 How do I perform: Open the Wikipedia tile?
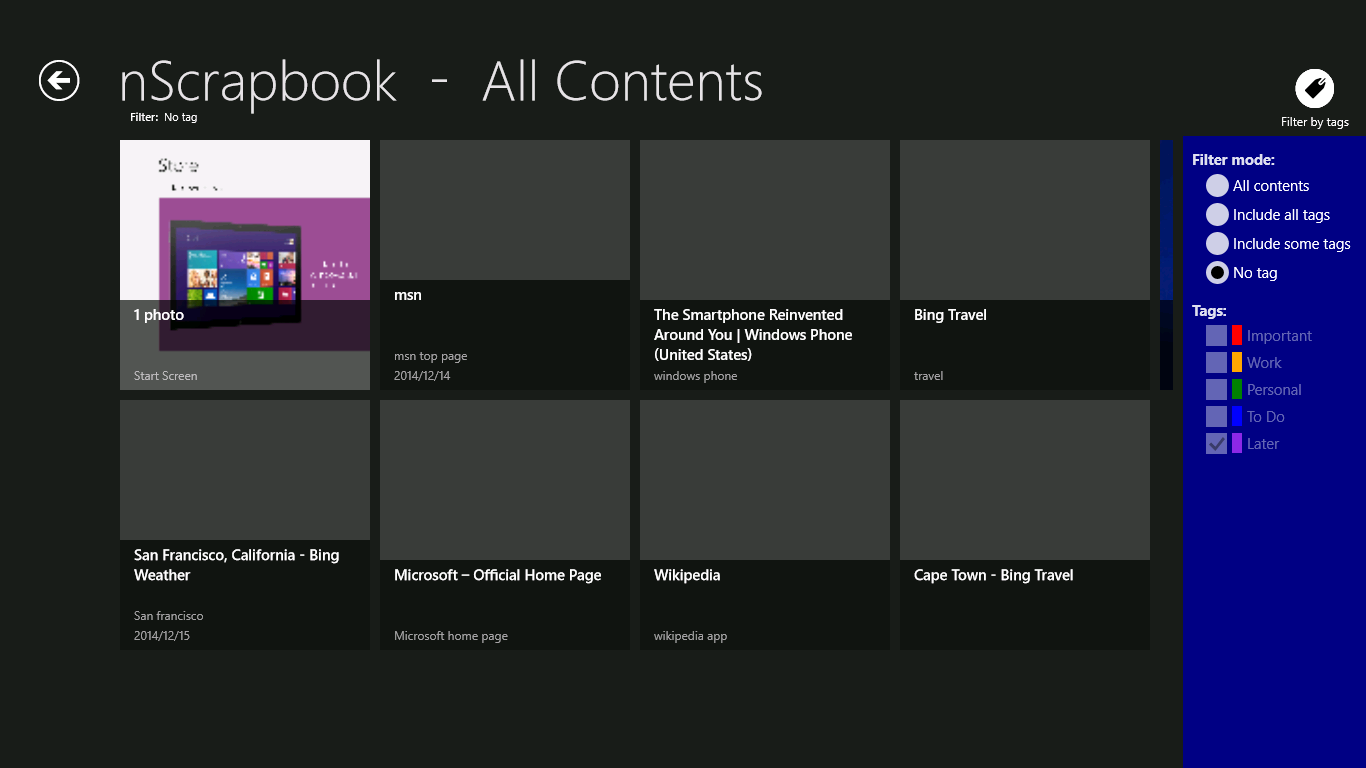765,525
